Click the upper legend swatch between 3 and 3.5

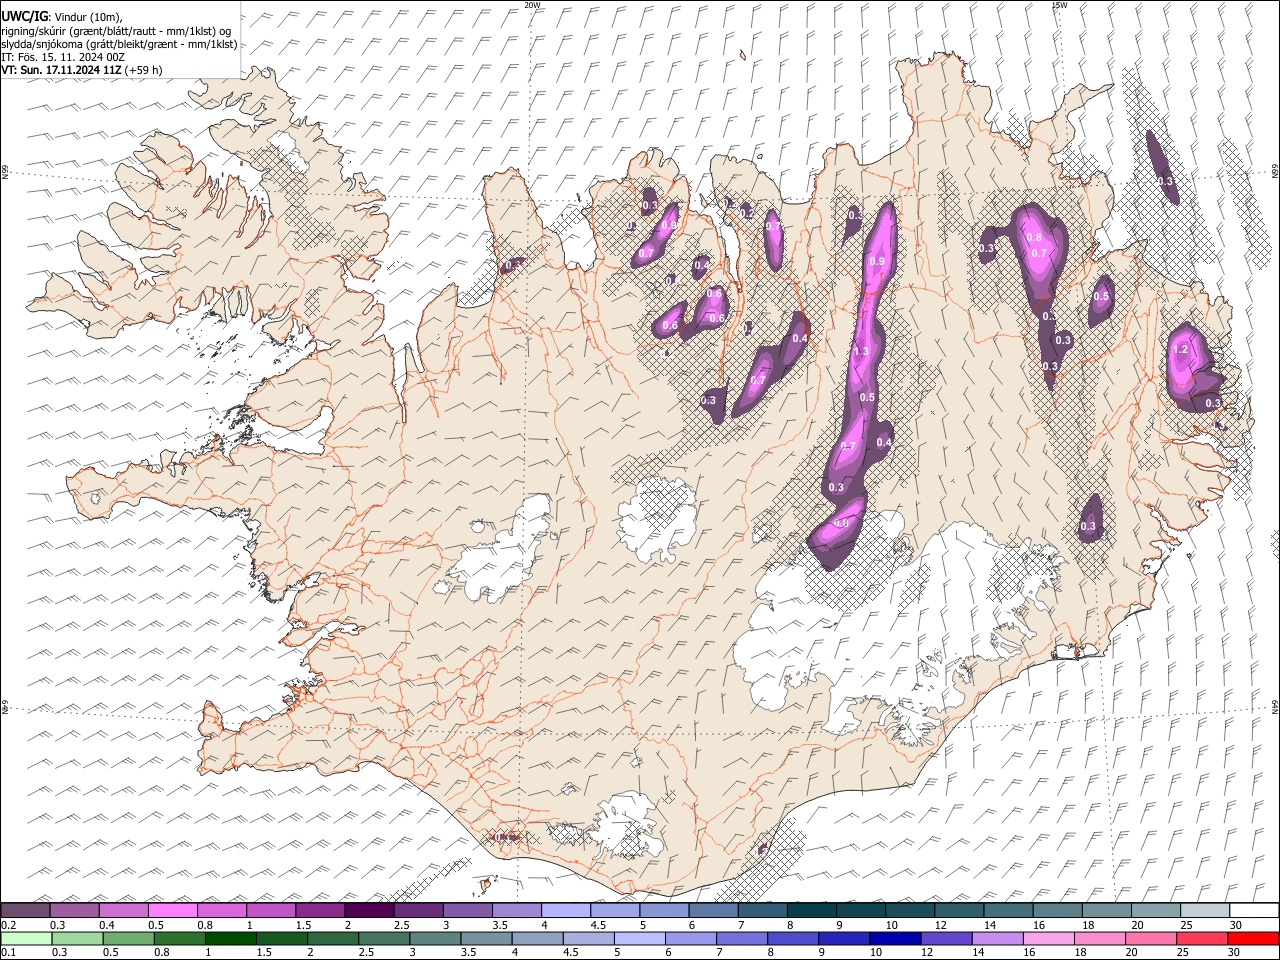click(468, 910)
